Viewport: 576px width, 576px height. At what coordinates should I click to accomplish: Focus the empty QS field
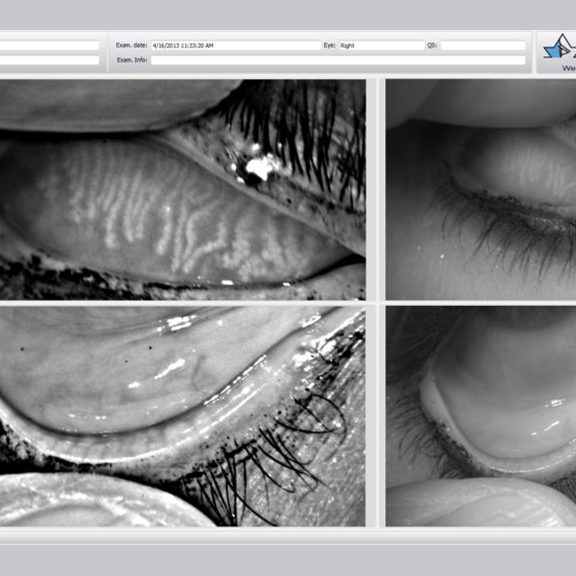point(483,46)
